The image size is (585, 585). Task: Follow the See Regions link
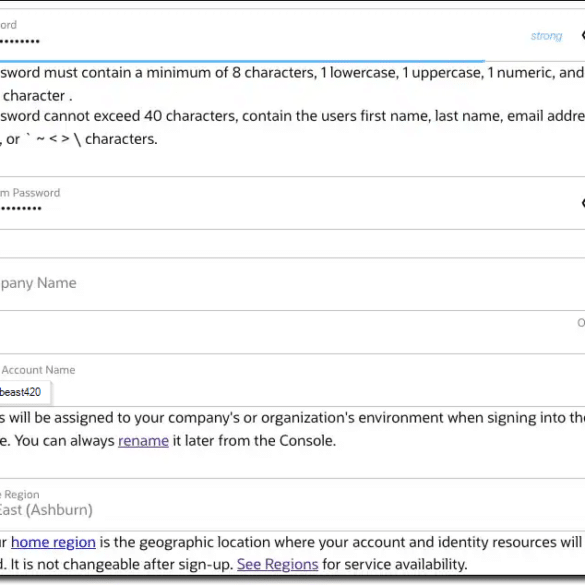coord(278,564)
